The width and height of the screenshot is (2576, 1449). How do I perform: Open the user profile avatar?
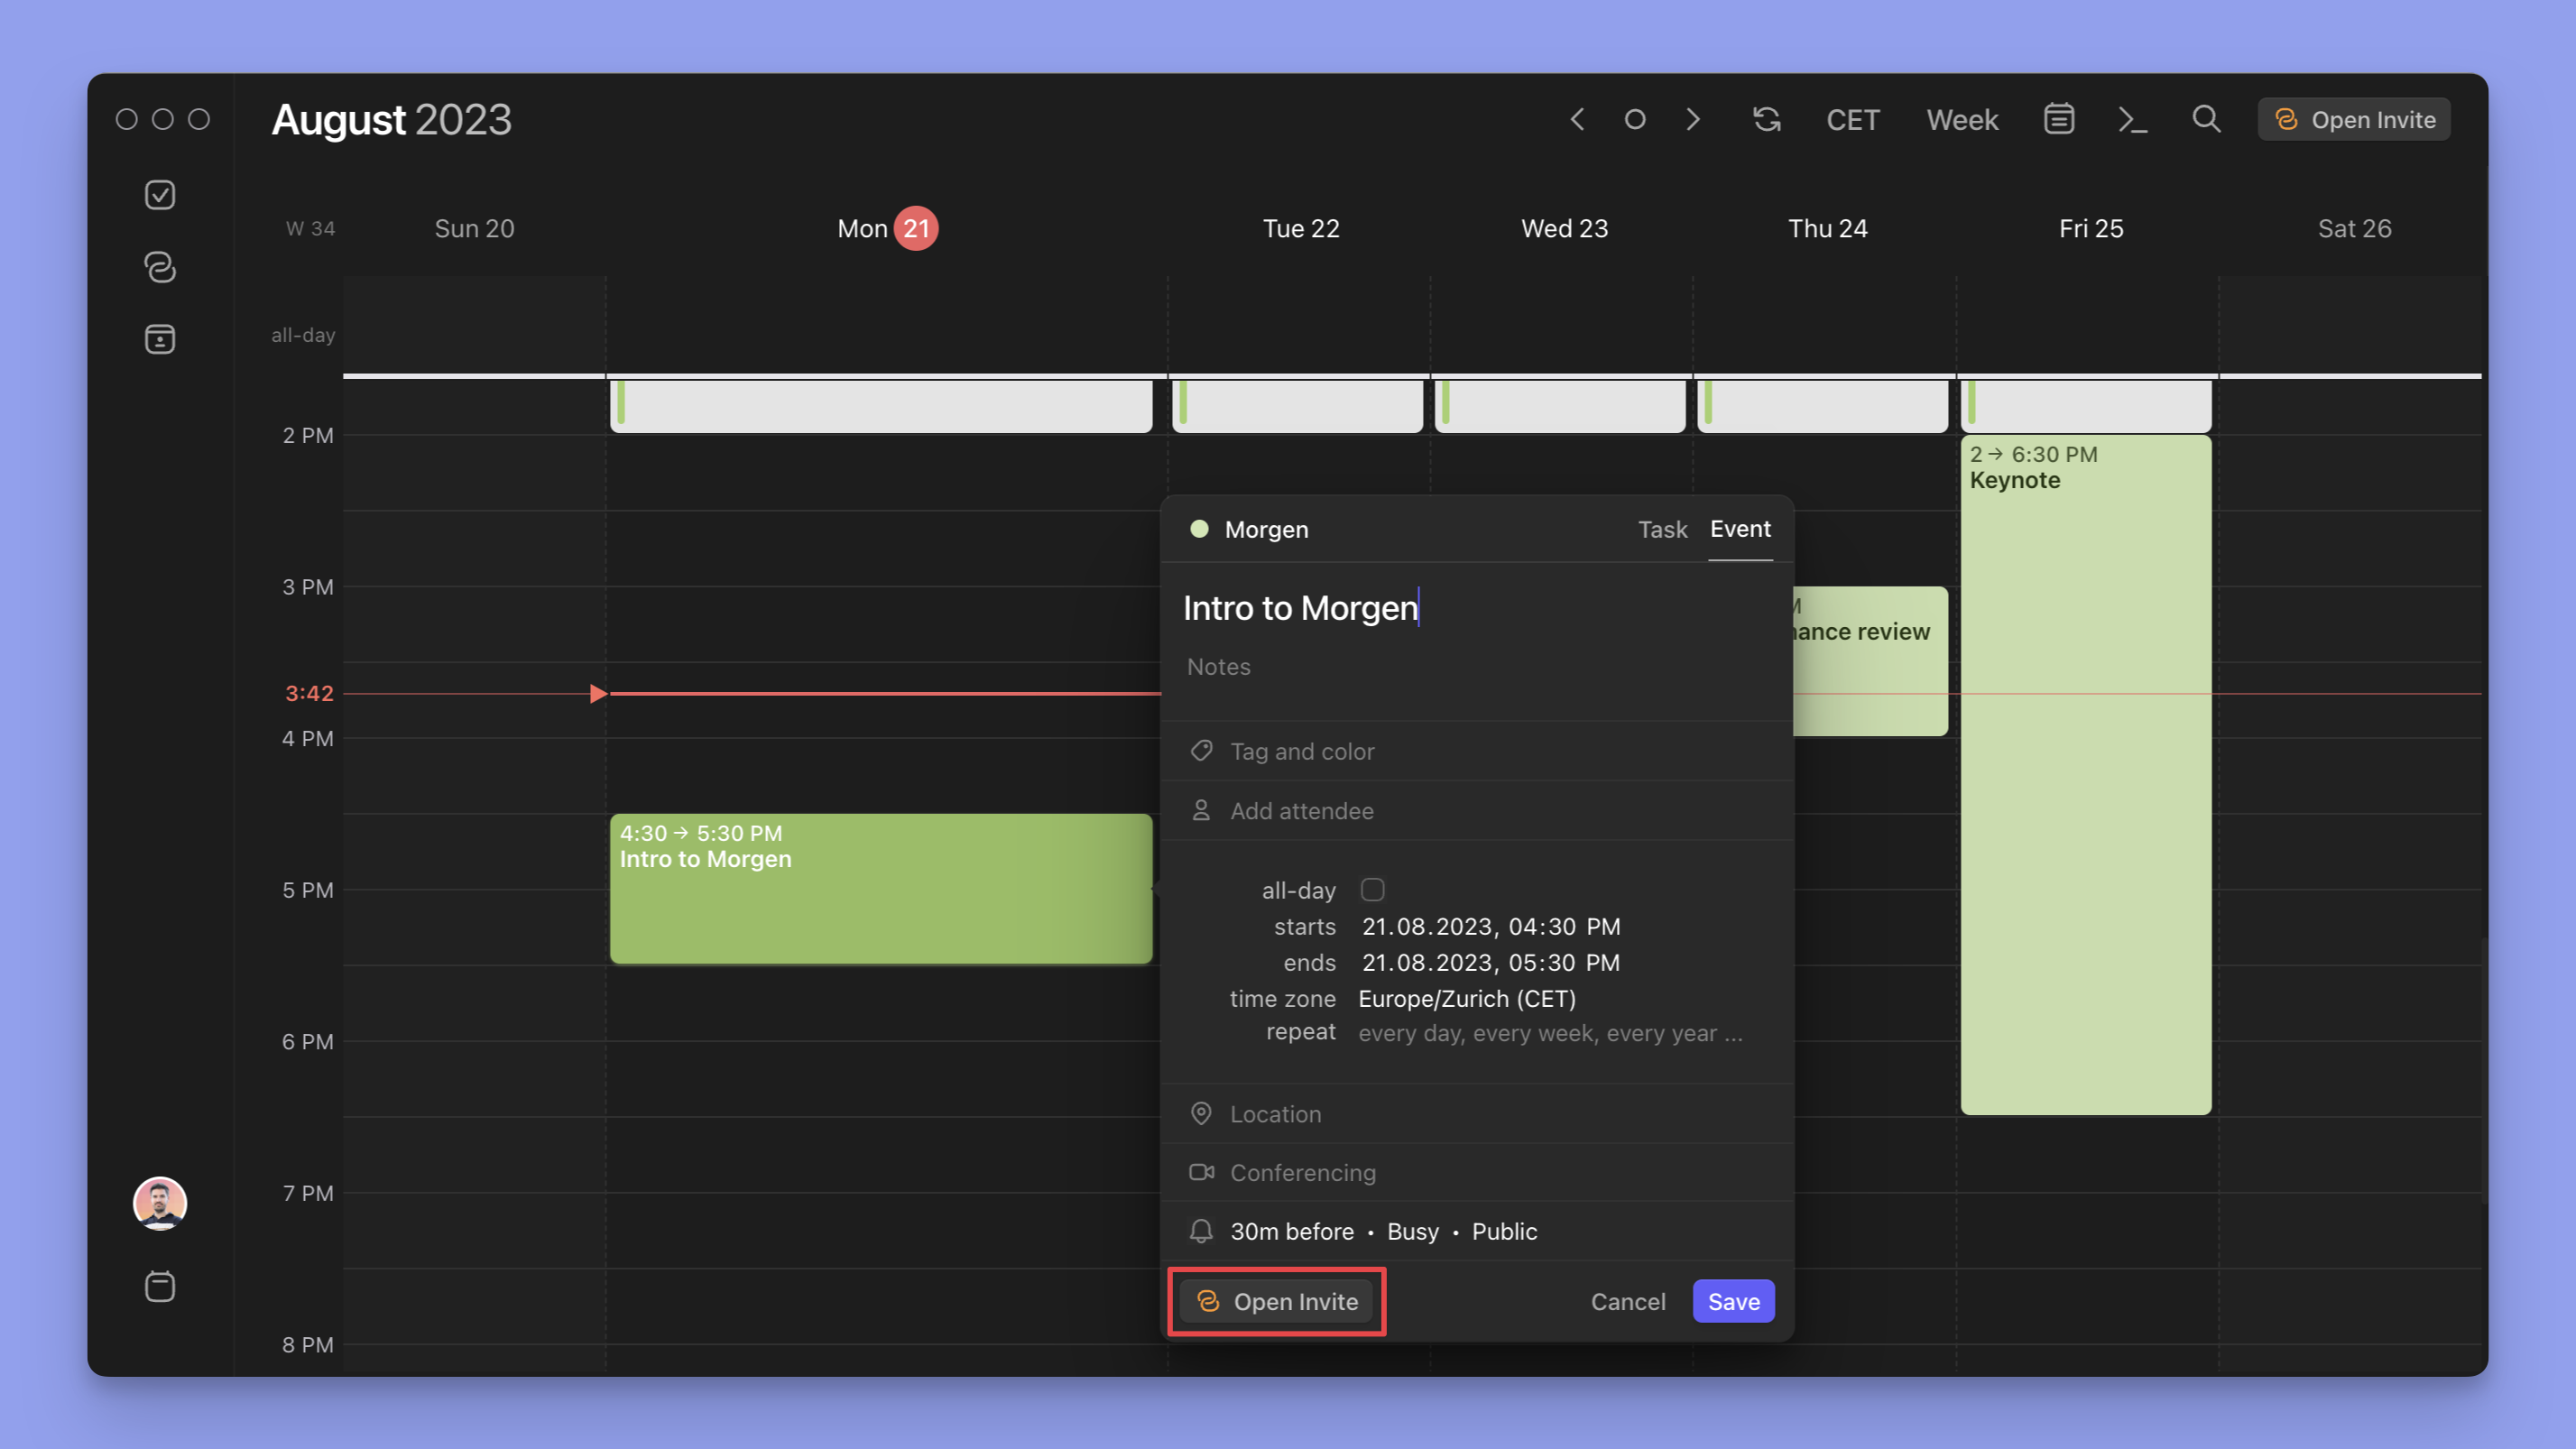160,1203
